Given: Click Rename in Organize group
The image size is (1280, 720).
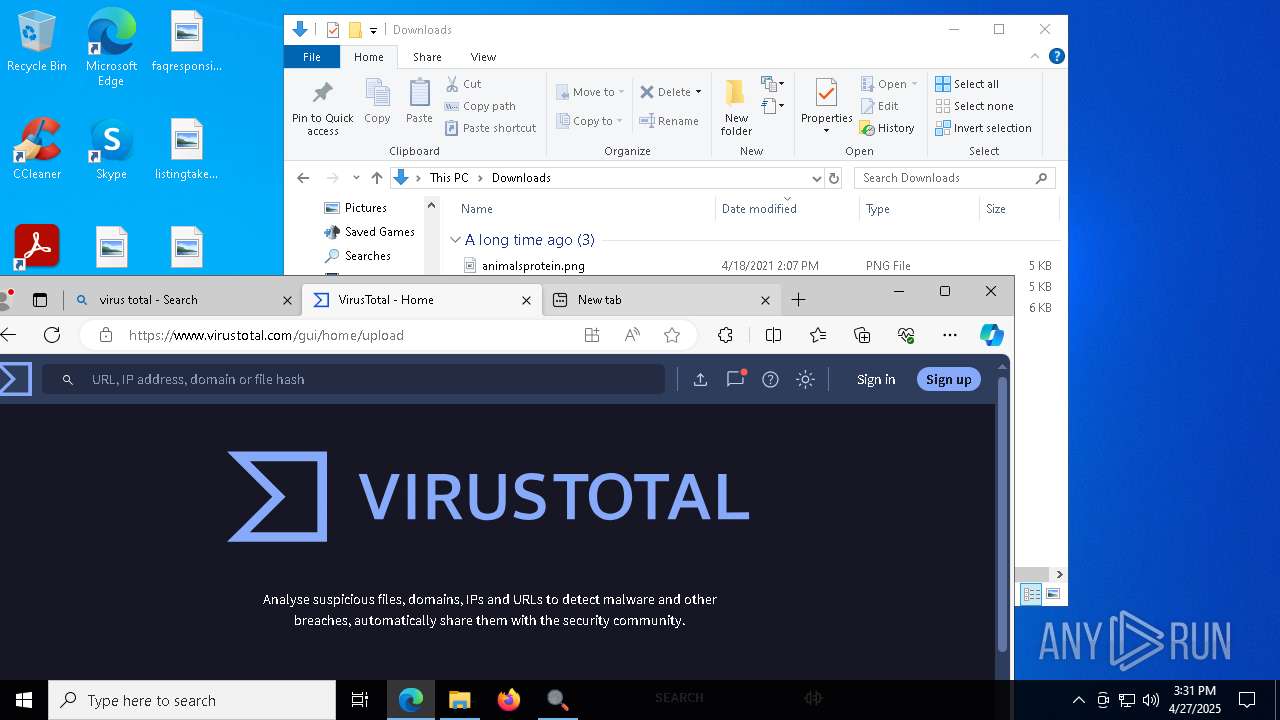Looking at the screenshot, I should pos(669,121).
